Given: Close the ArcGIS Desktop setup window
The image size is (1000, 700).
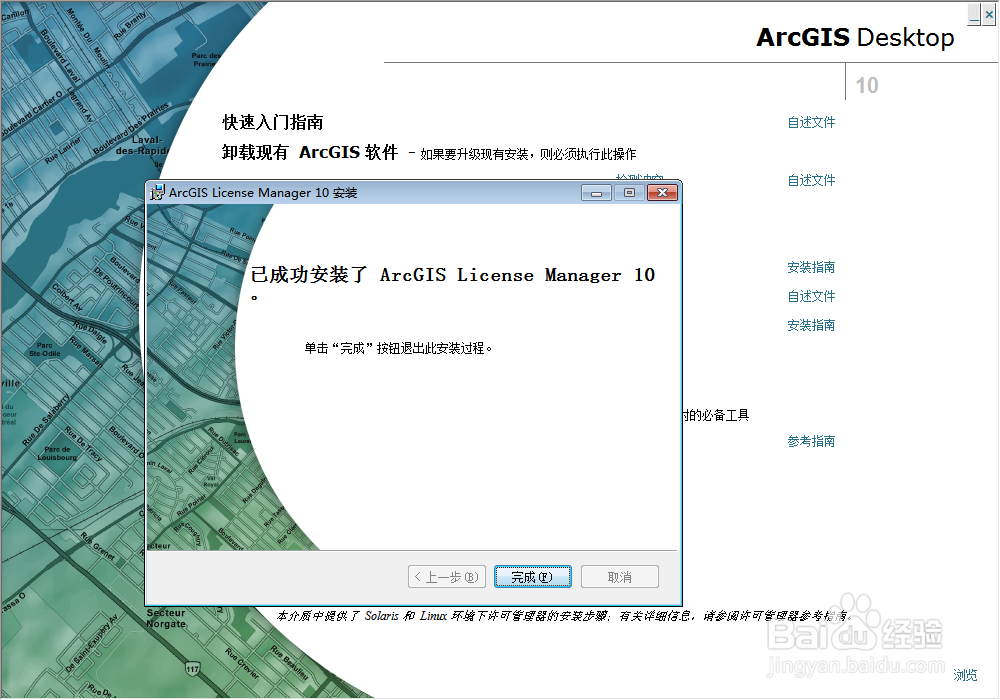Looking at the screenshot, I should pyautogui.click(x=989, y=15).
